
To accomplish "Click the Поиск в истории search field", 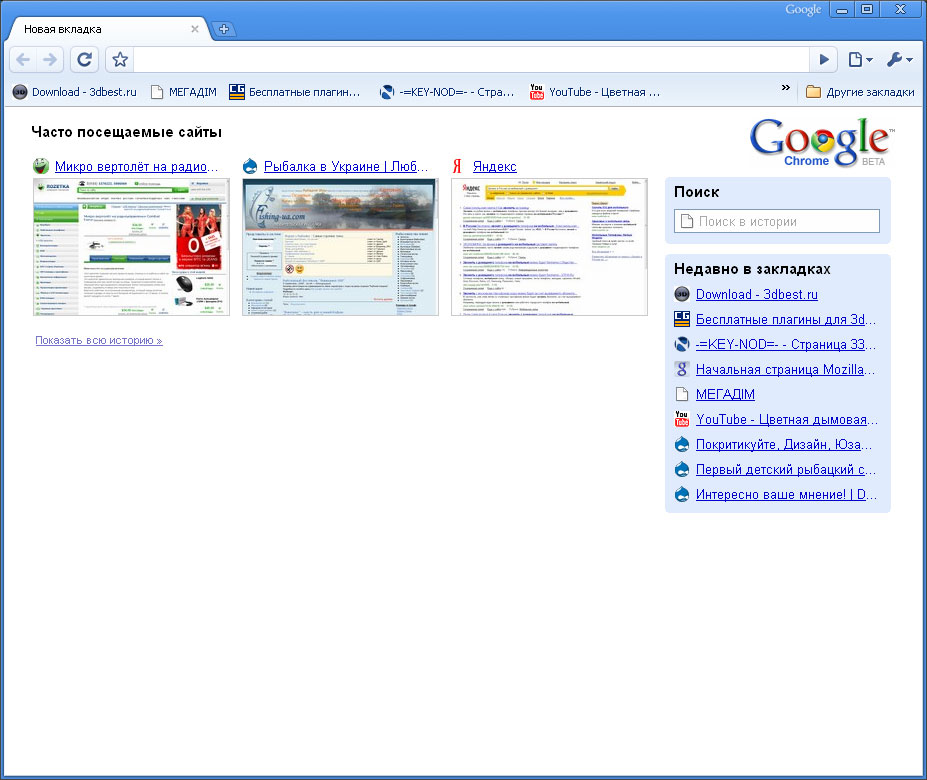I will pyautogui.click(x=777, y=221).
